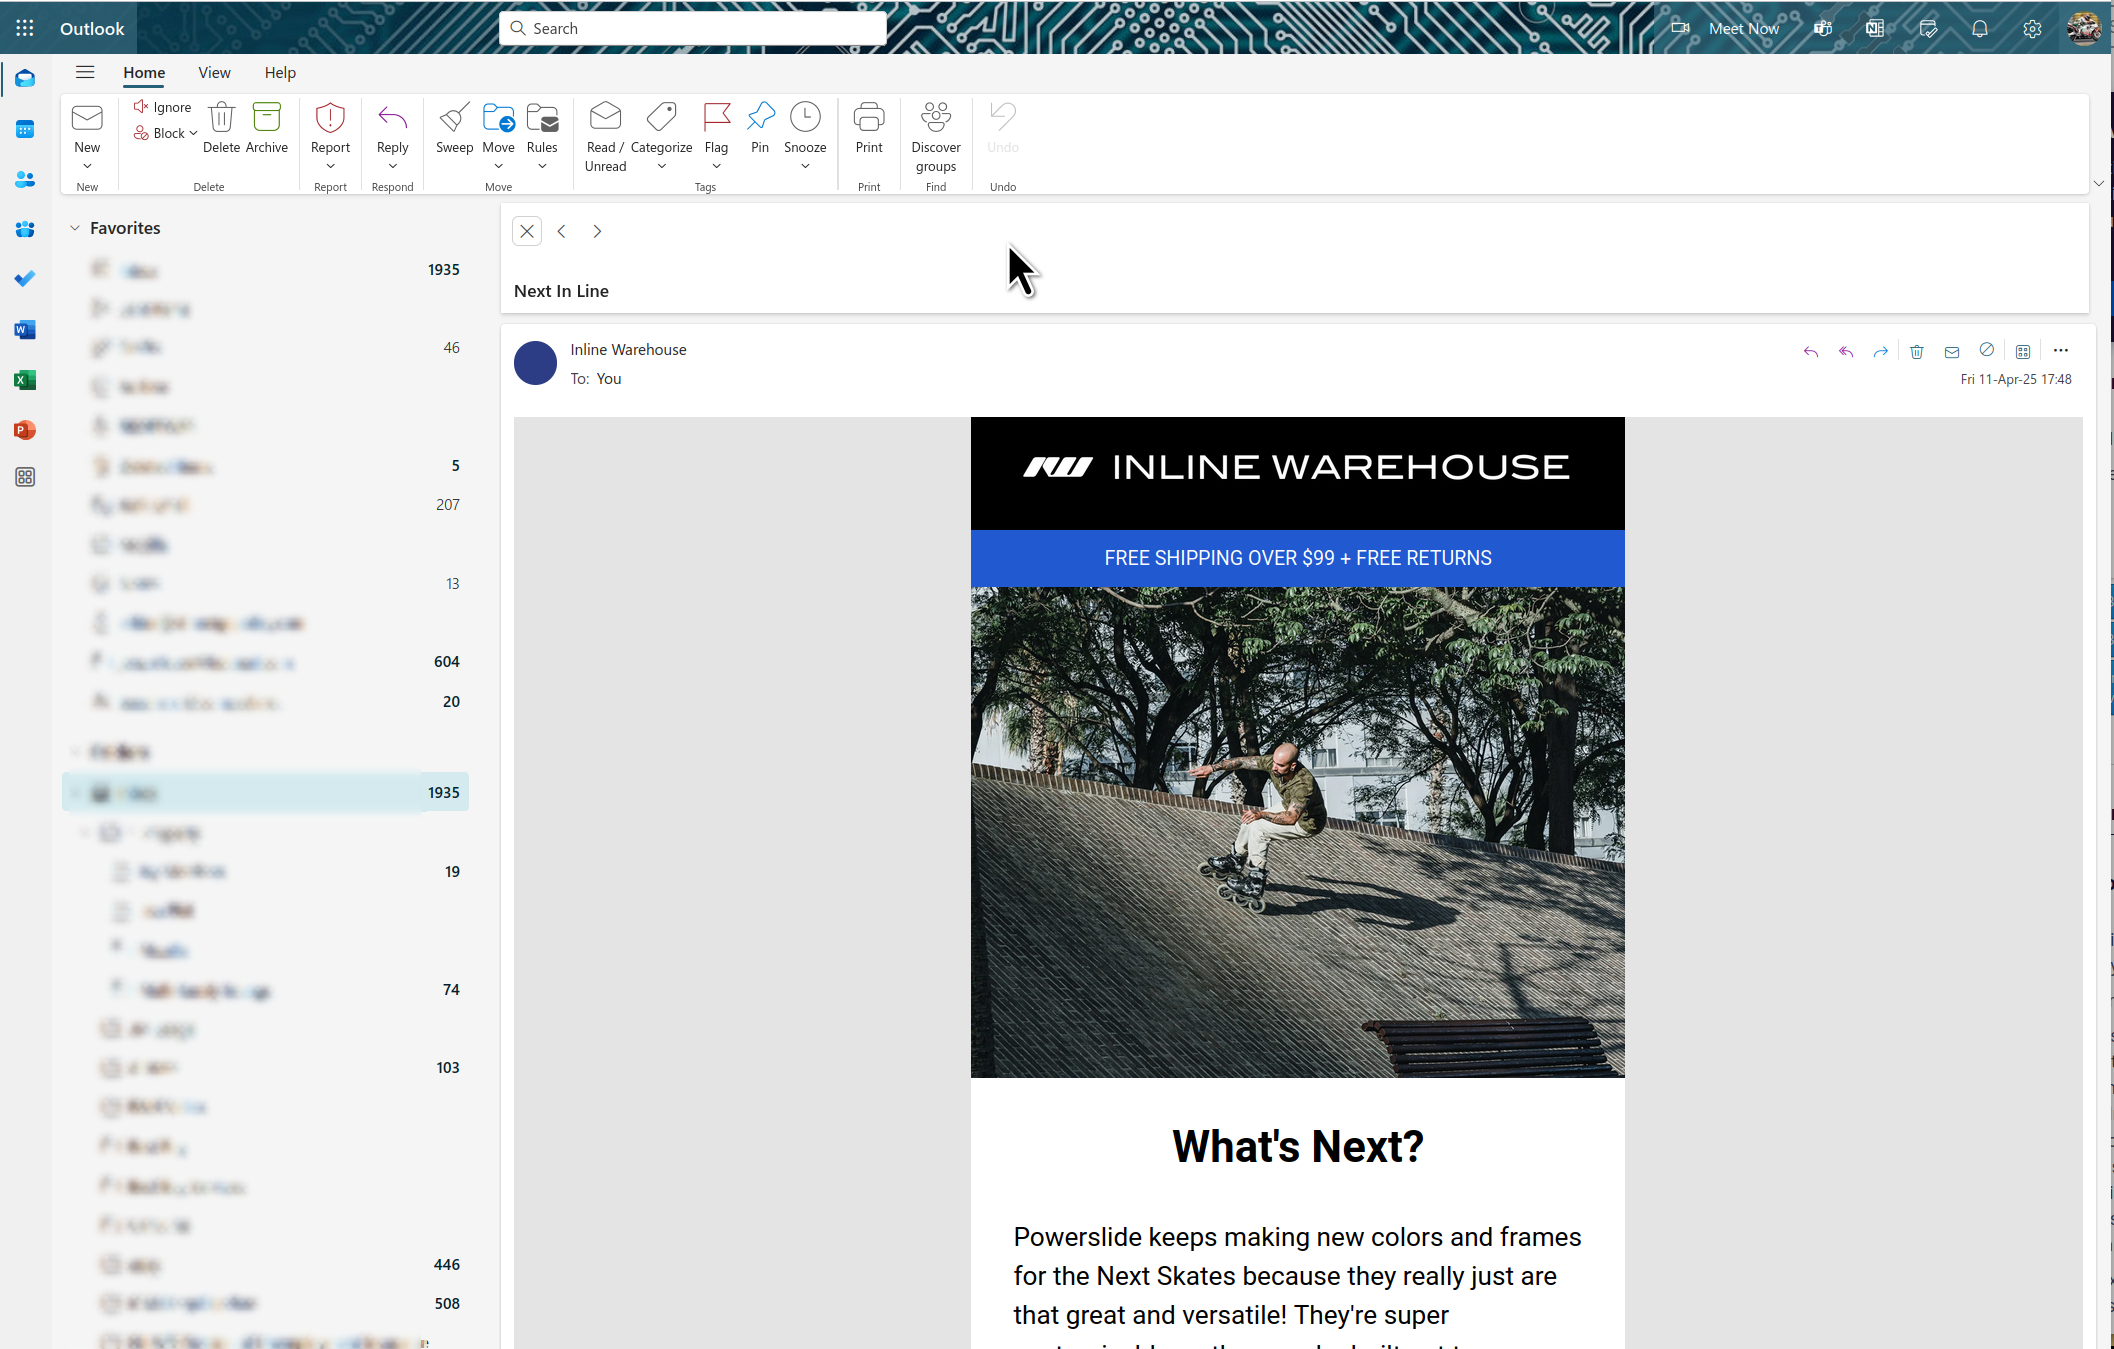This screenshot has height=1349, width=2114.
Task: Delete message via header trash icon
Action: [1916, 352]
